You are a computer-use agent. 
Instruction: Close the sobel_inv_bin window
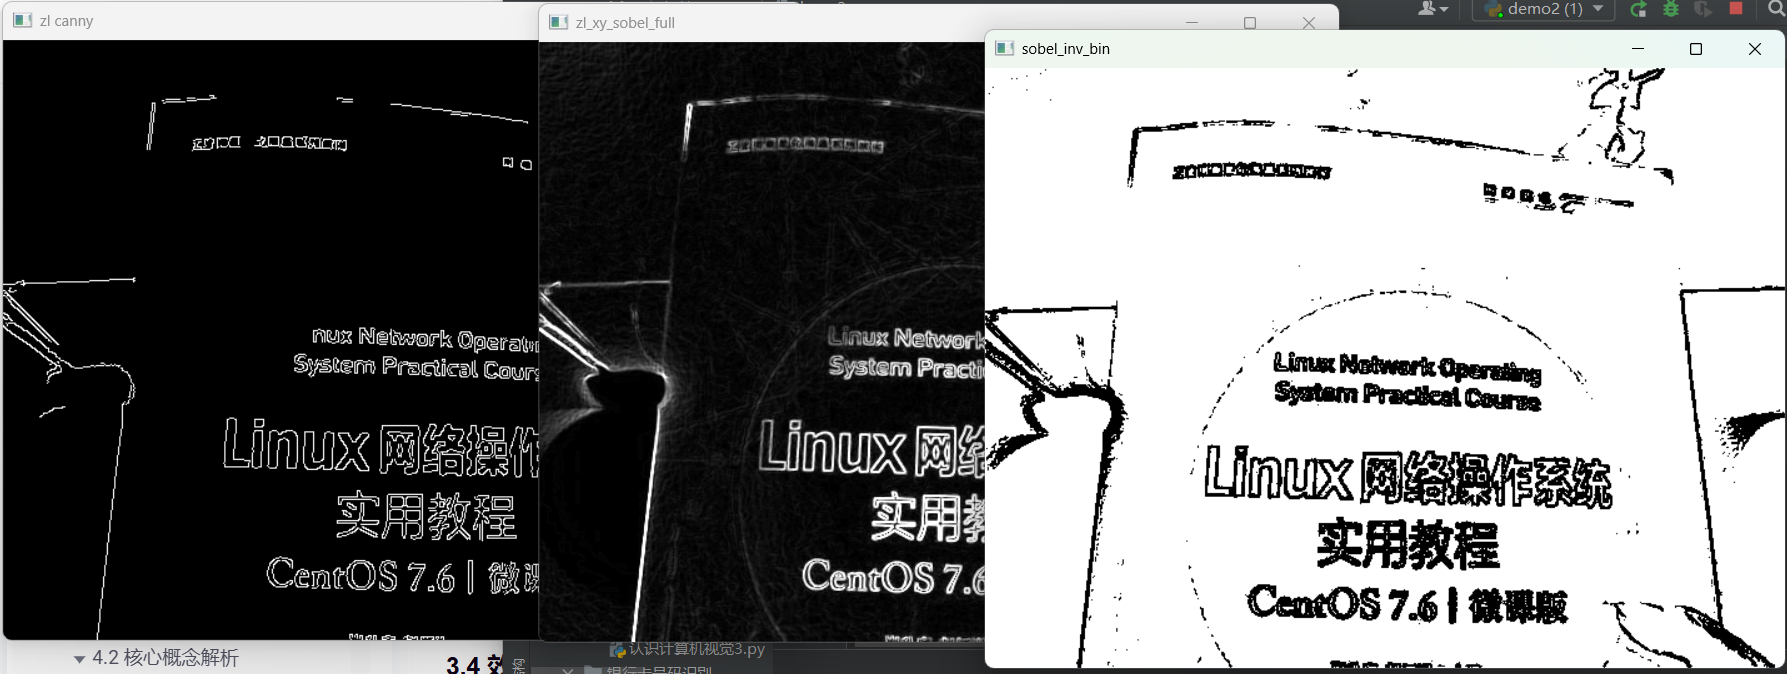1754,48
